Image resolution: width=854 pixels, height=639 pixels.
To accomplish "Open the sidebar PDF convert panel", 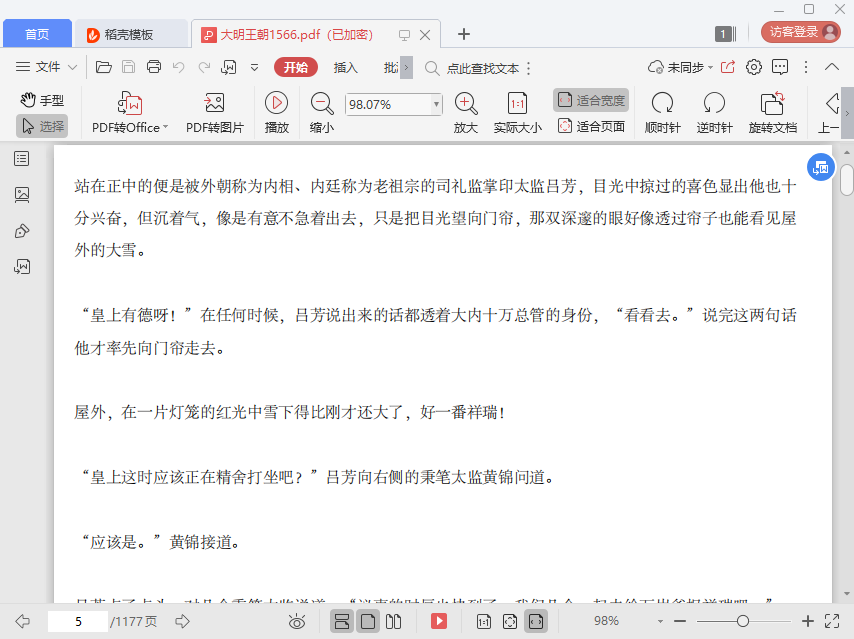I will (x=22, y=266).
